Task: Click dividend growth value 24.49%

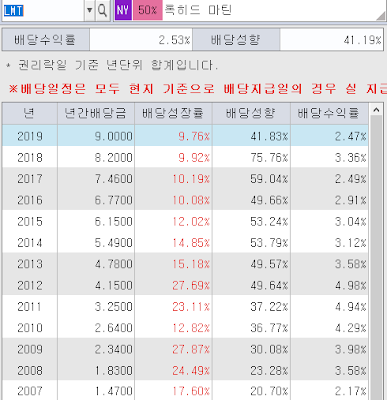Action: (191, 371)
